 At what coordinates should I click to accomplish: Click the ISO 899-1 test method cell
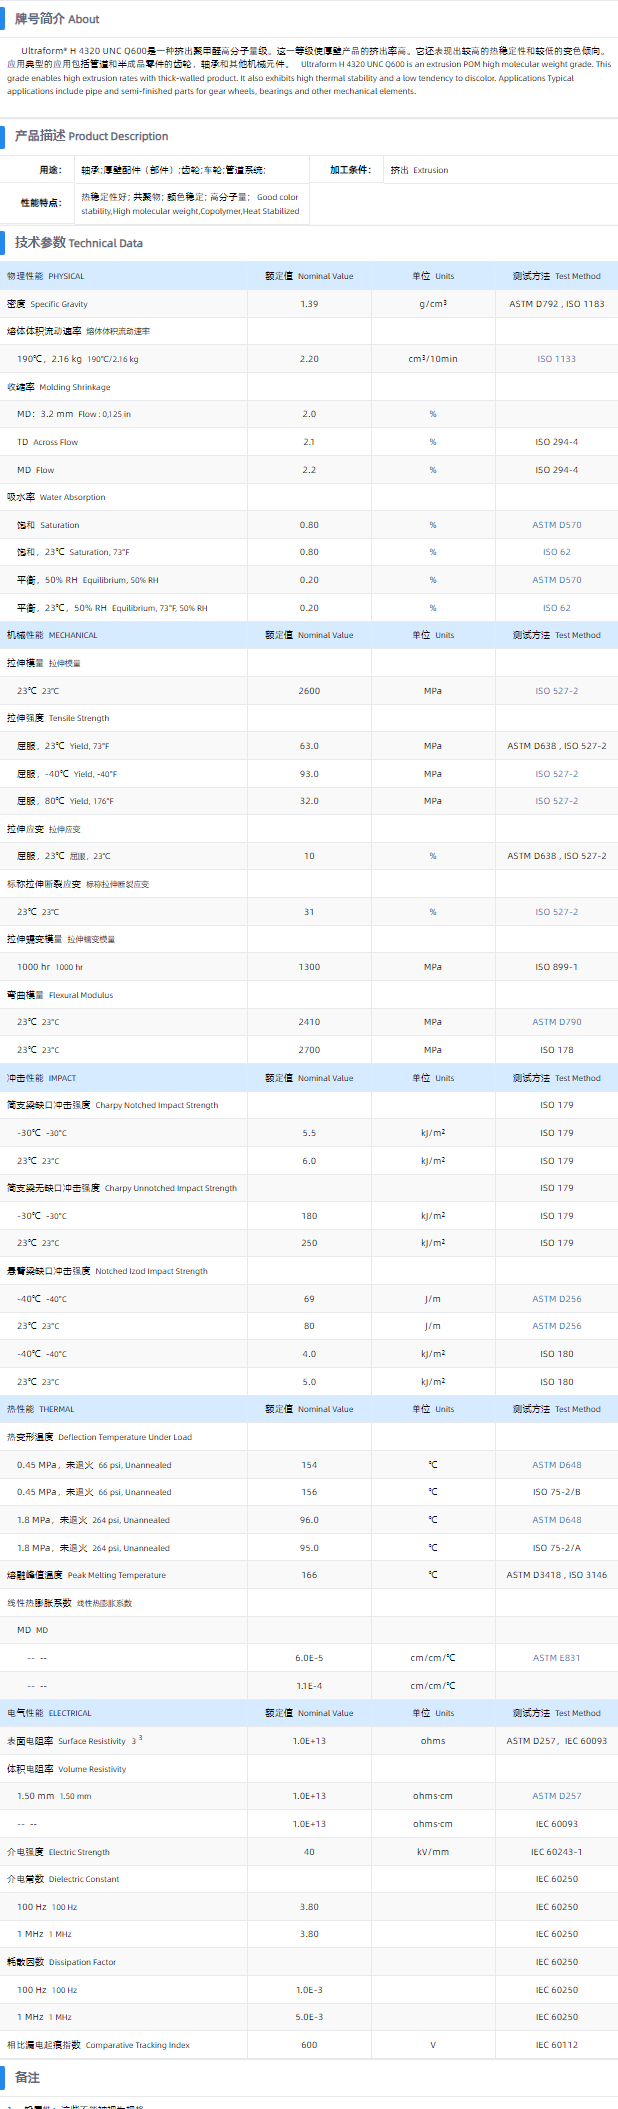[556, 967]
